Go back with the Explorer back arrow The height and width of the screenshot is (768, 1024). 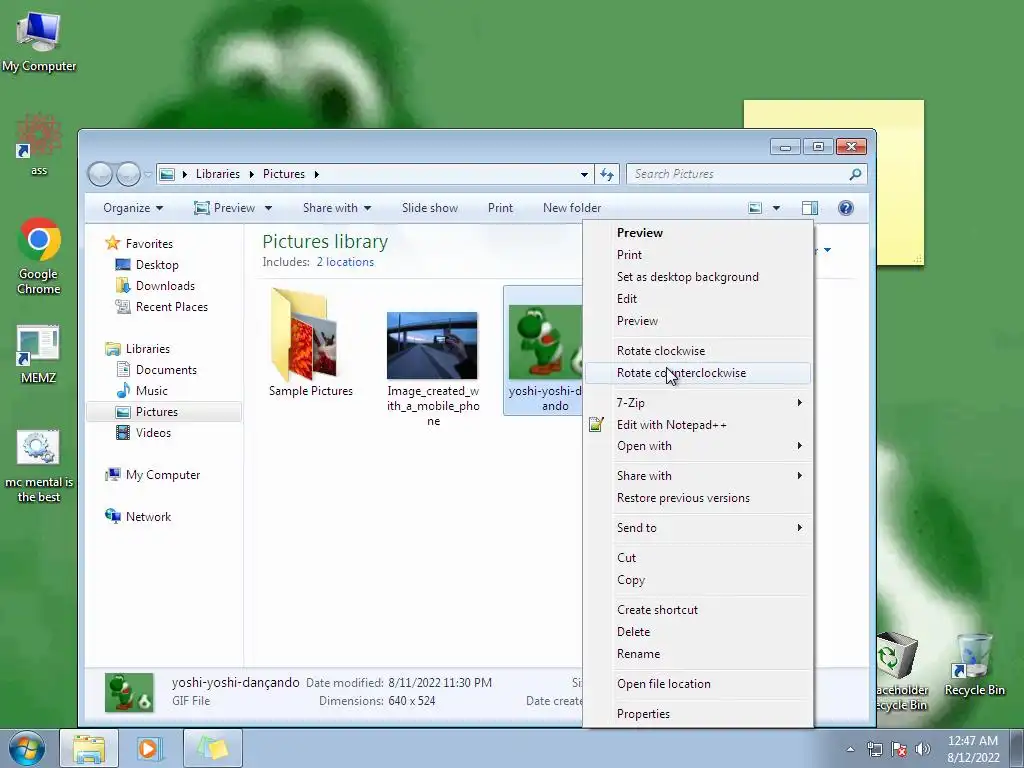pyautogui.click(x=100, y=174)
